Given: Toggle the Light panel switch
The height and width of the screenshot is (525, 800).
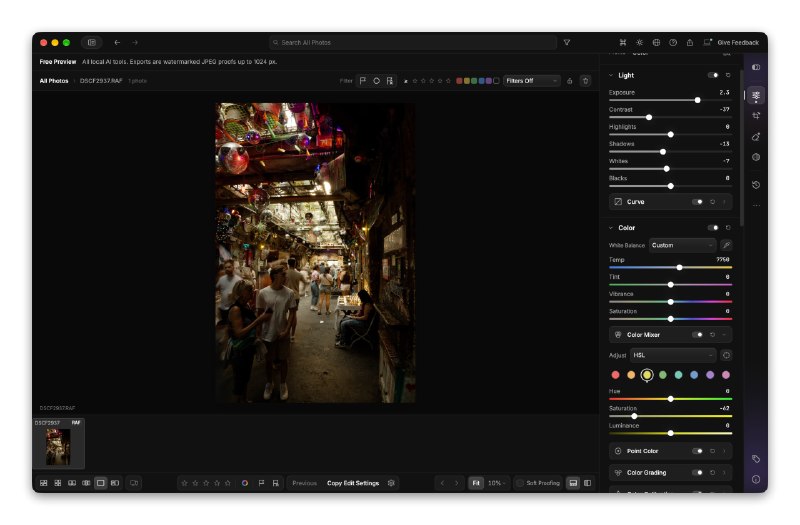Looking at the screenshot, I should (x=713, y=75).
